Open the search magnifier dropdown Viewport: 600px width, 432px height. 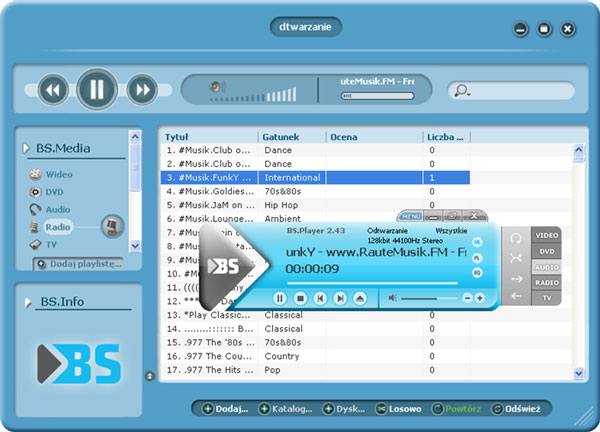click(x=462, y=91)
